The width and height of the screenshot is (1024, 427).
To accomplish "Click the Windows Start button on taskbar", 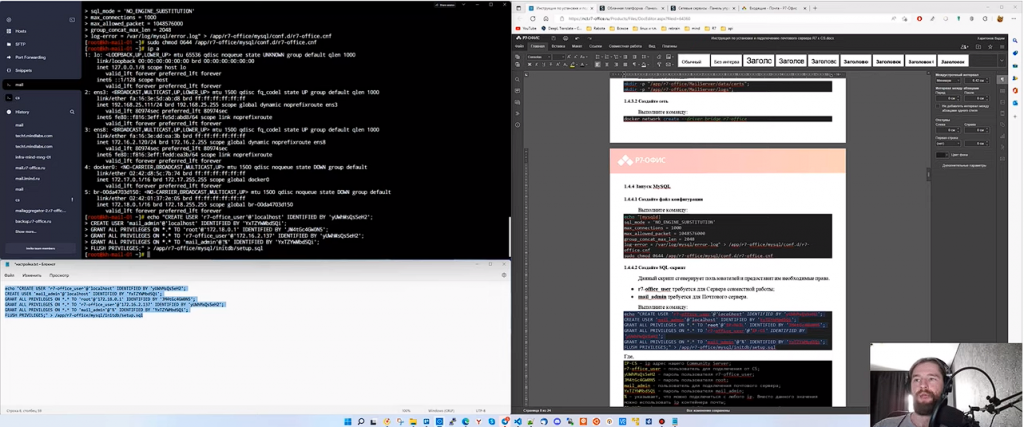I will click(x=347, y=421).
